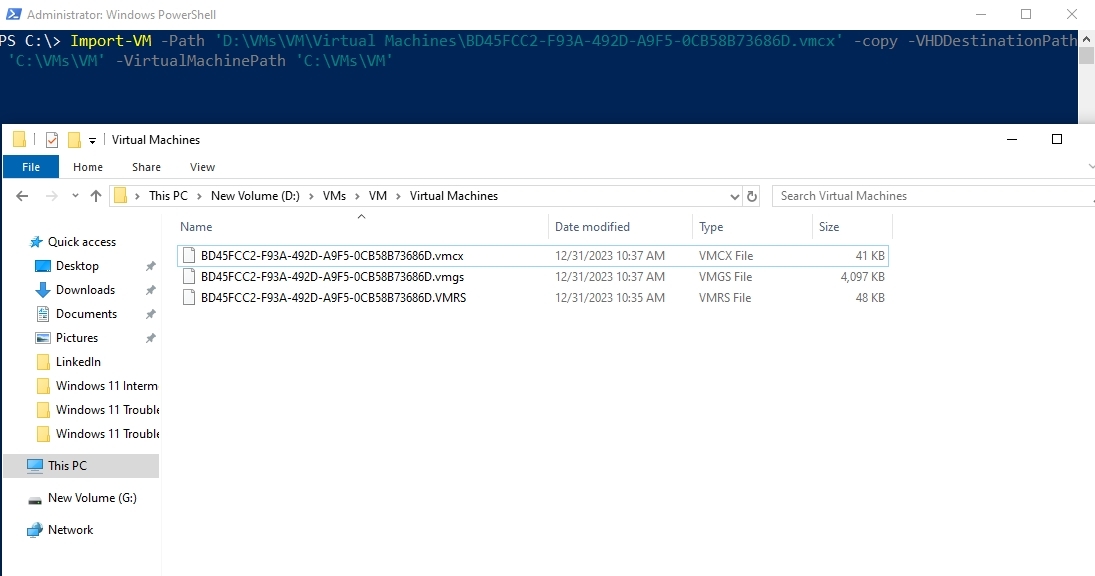The width and height of the screenshot is (1095, 576).
Task: Open the File menu
Action: coord(30,166)
